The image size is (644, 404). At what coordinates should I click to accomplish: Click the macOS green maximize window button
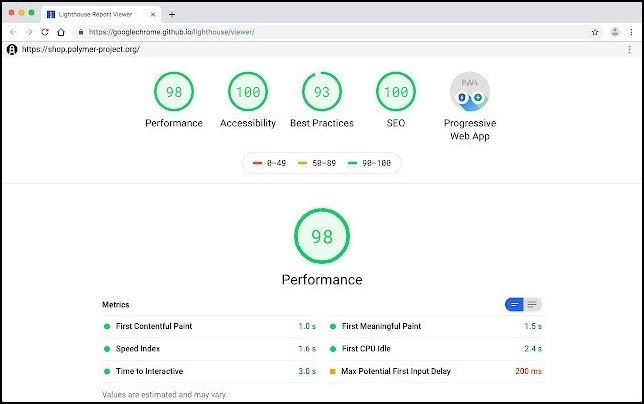click(31, 13)
